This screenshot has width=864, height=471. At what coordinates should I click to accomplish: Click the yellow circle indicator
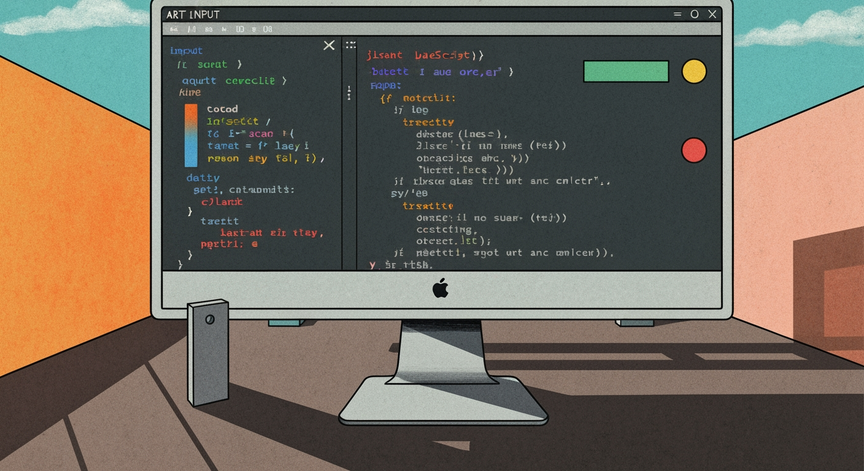(694, 72)
